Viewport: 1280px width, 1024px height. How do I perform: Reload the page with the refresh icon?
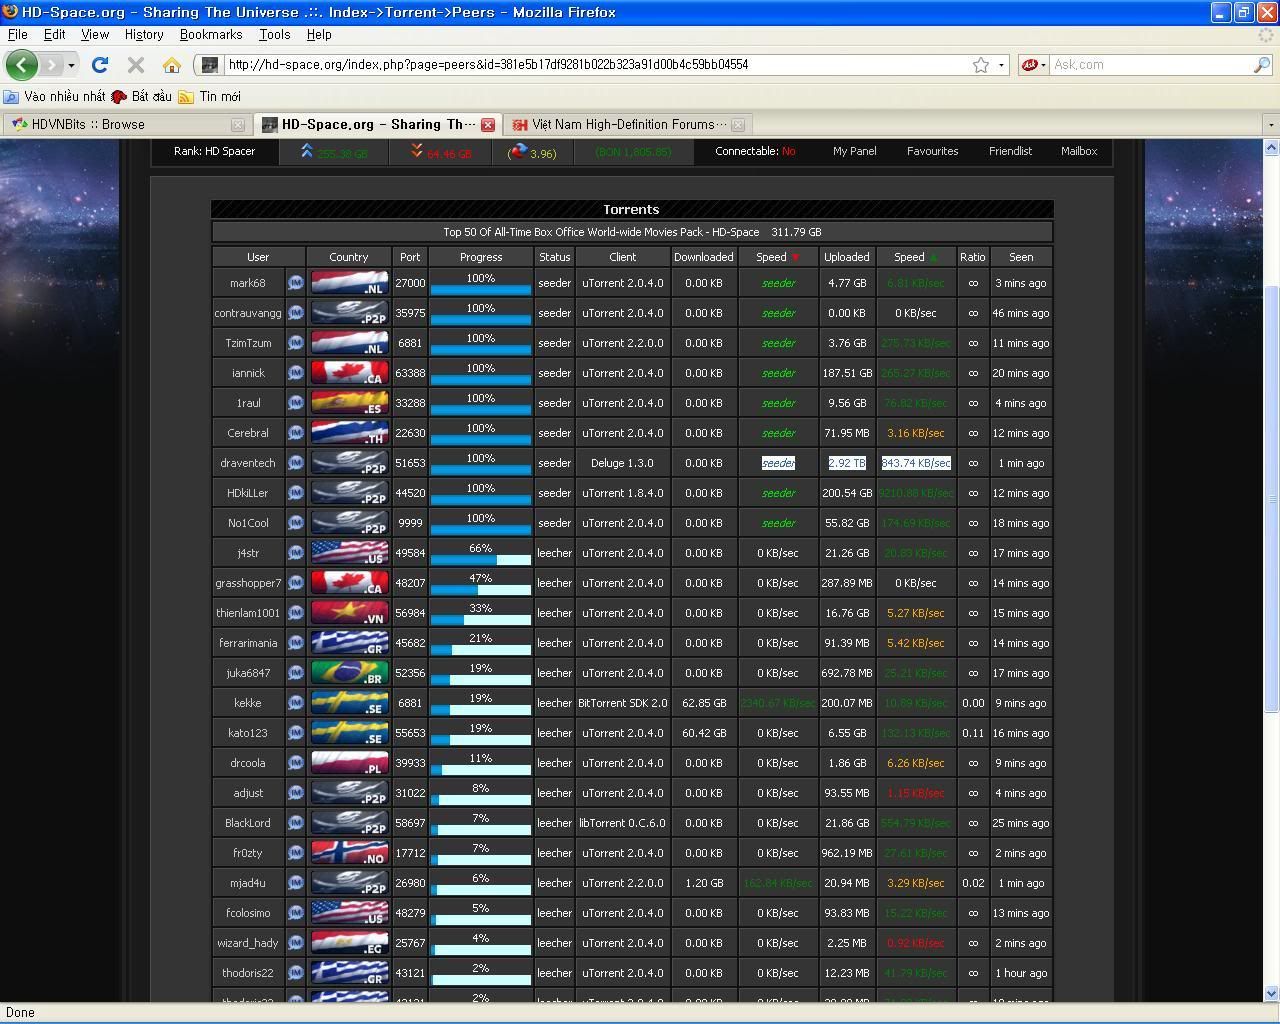[100, 65]
